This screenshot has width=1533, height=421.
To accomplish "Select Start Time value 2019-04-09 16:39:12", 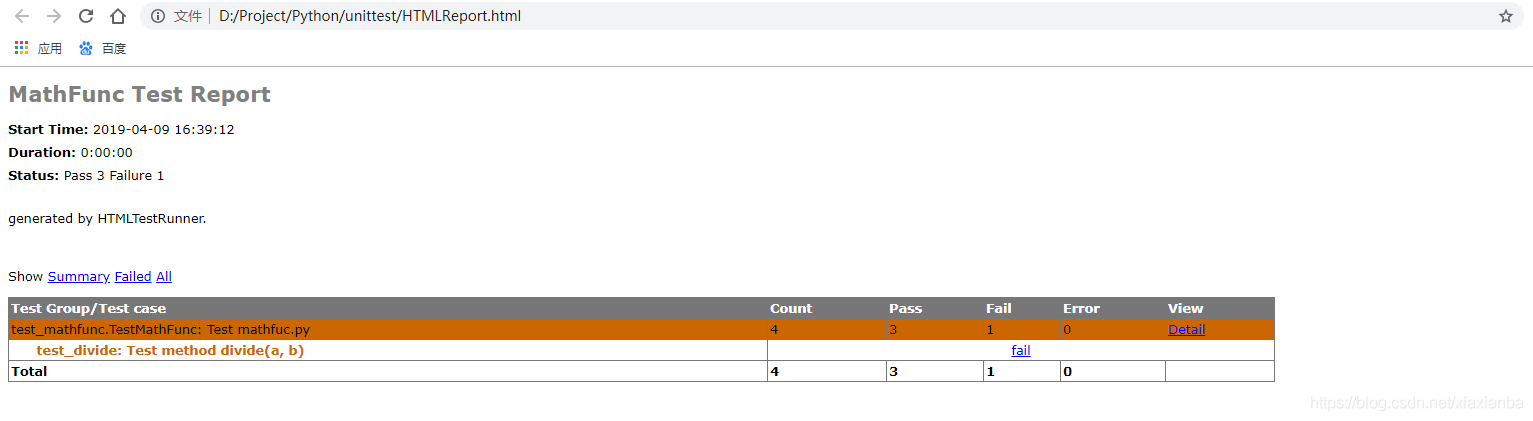I will 164,130.
